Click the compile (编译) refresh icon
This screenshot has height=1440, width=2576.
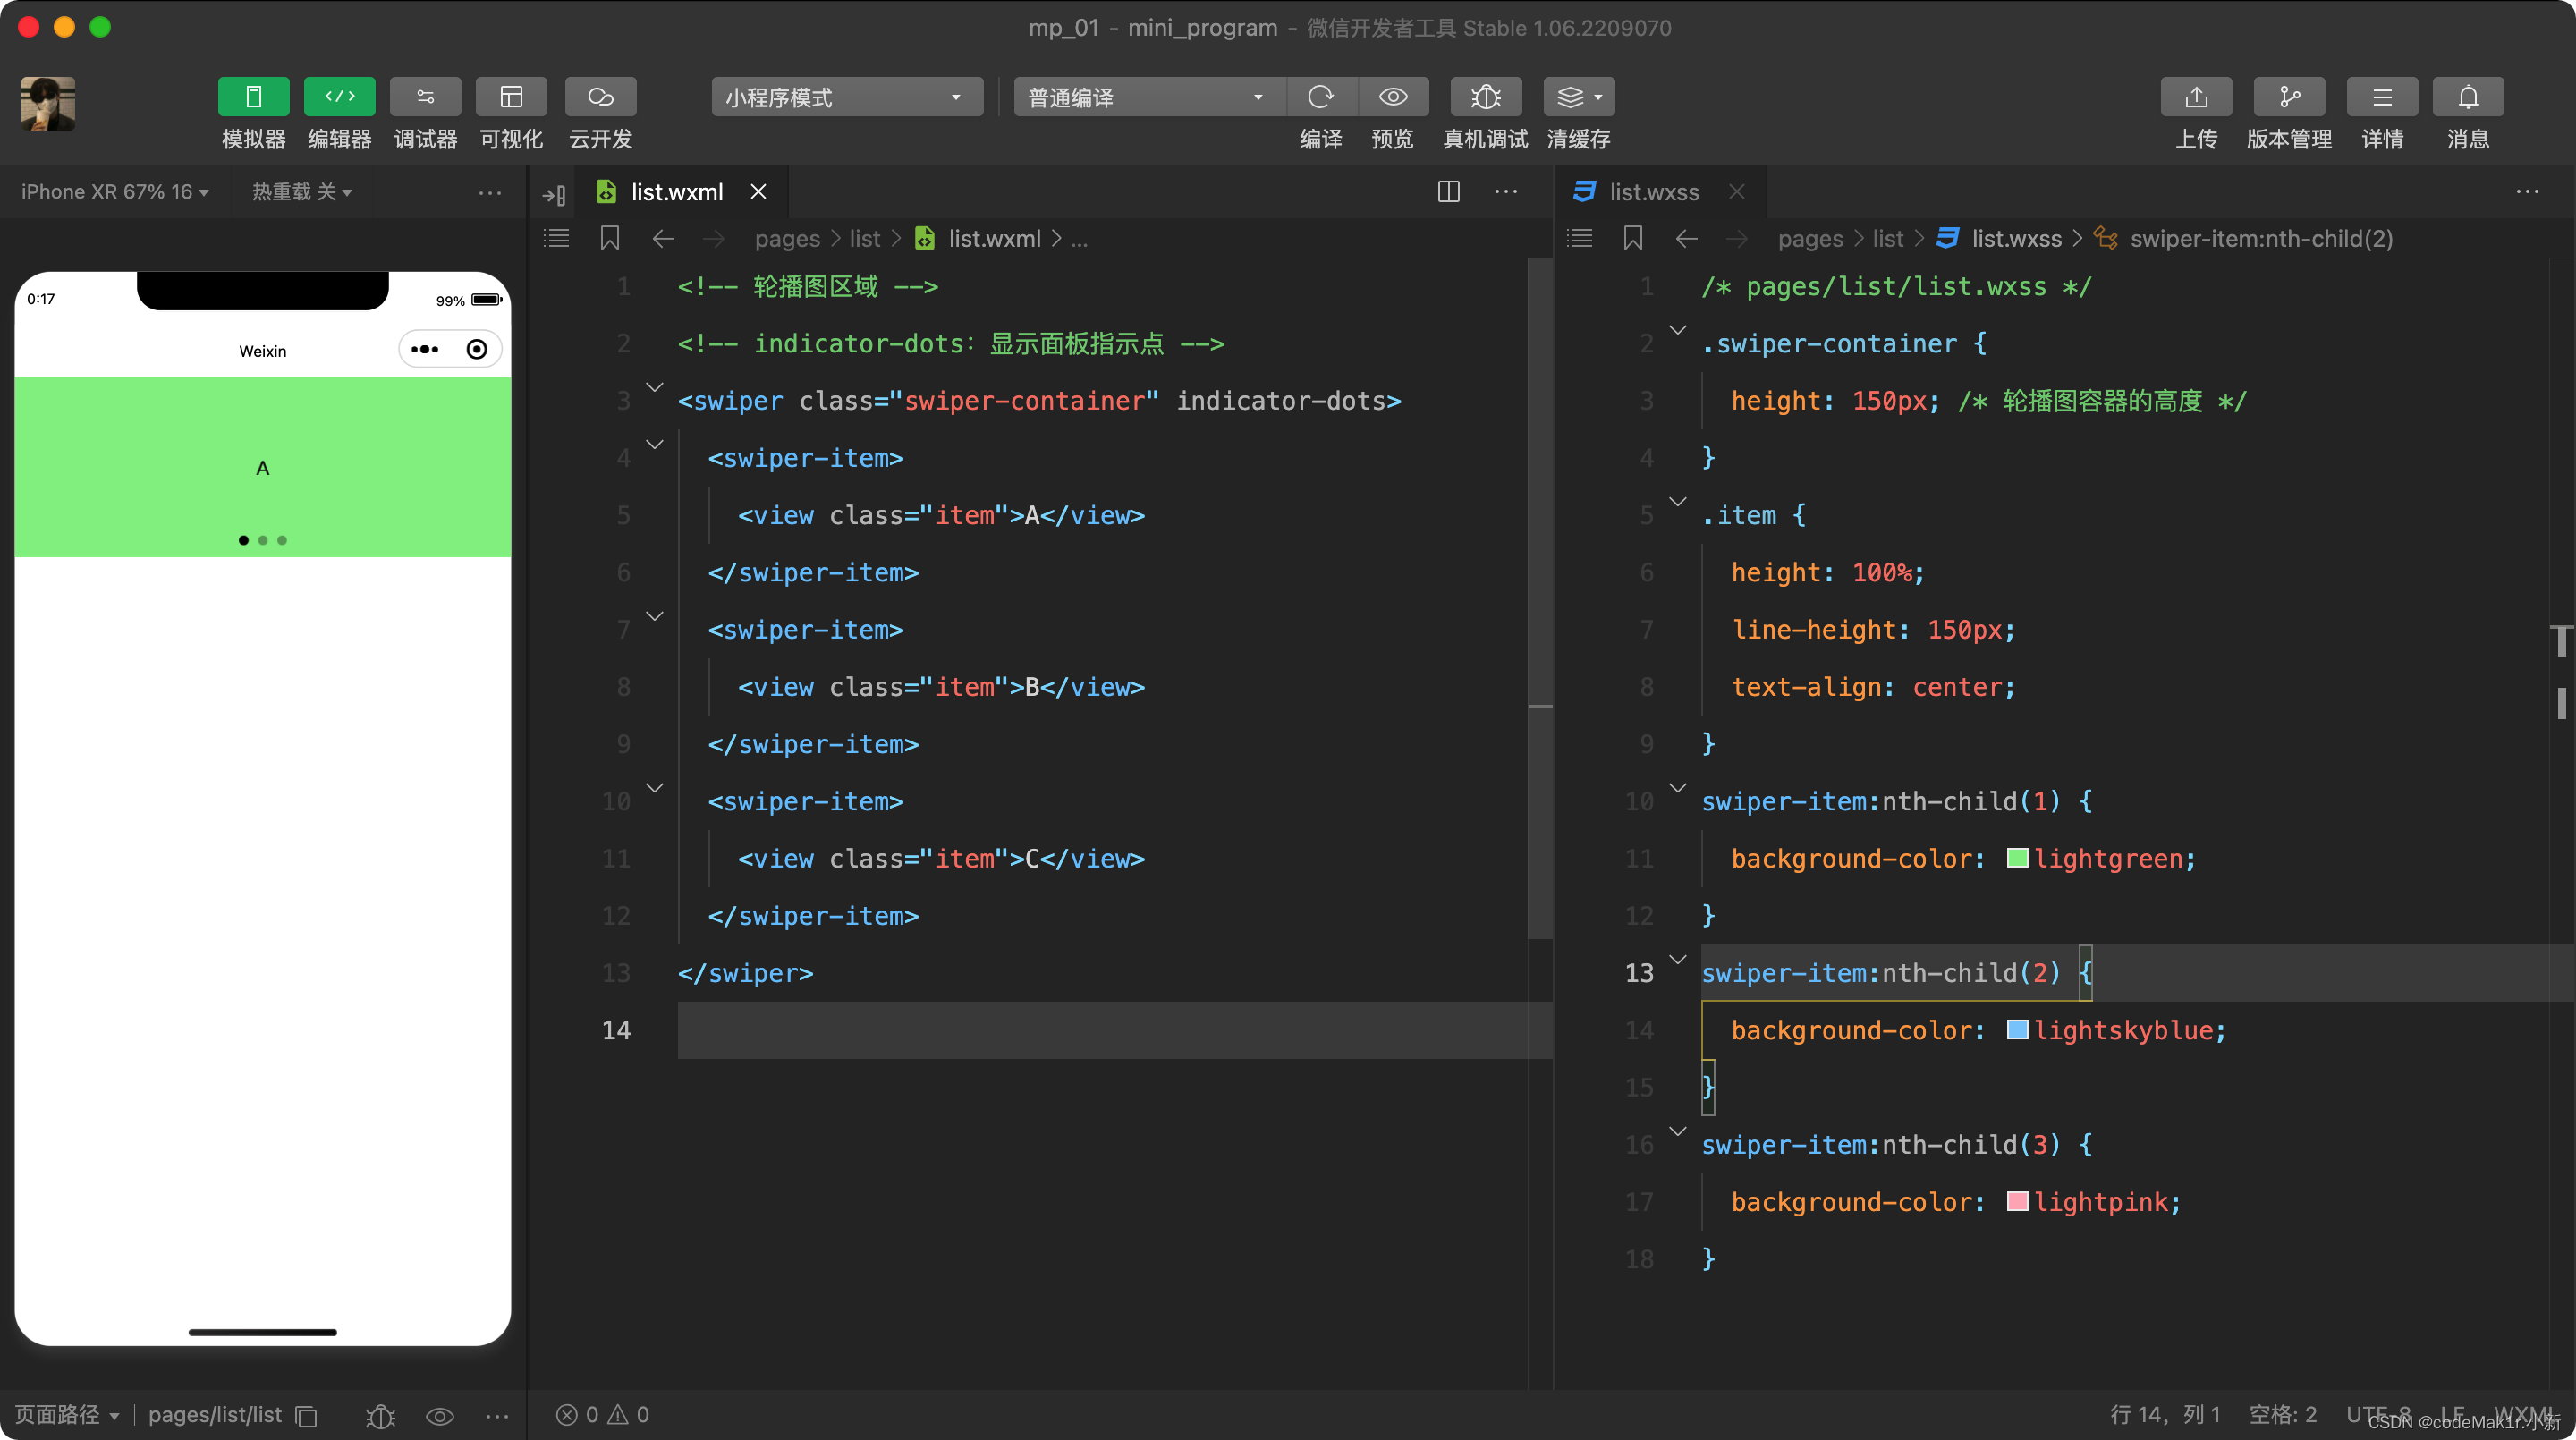(x=1321, y=97)
